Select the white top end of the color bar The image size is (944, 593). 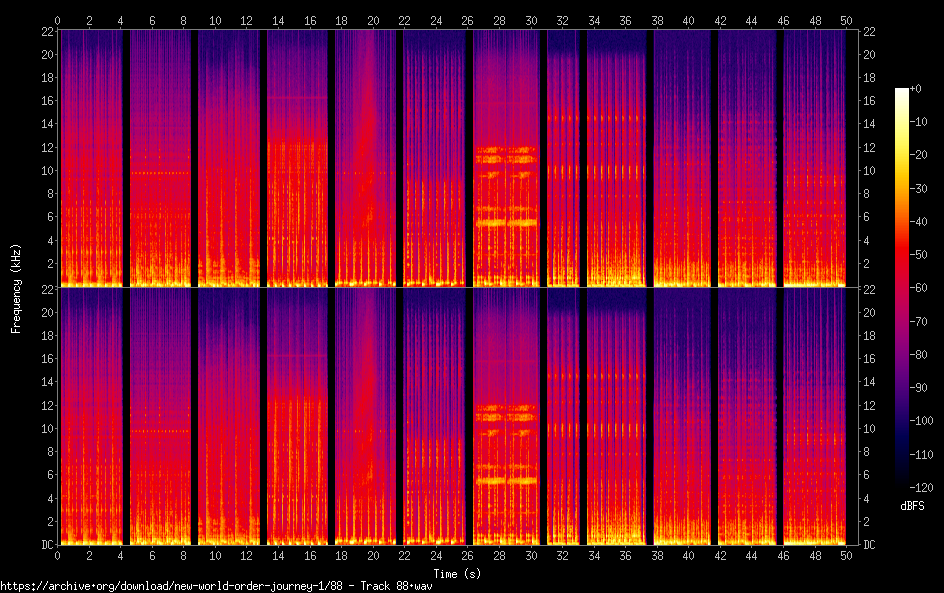(x=902, y=91)
